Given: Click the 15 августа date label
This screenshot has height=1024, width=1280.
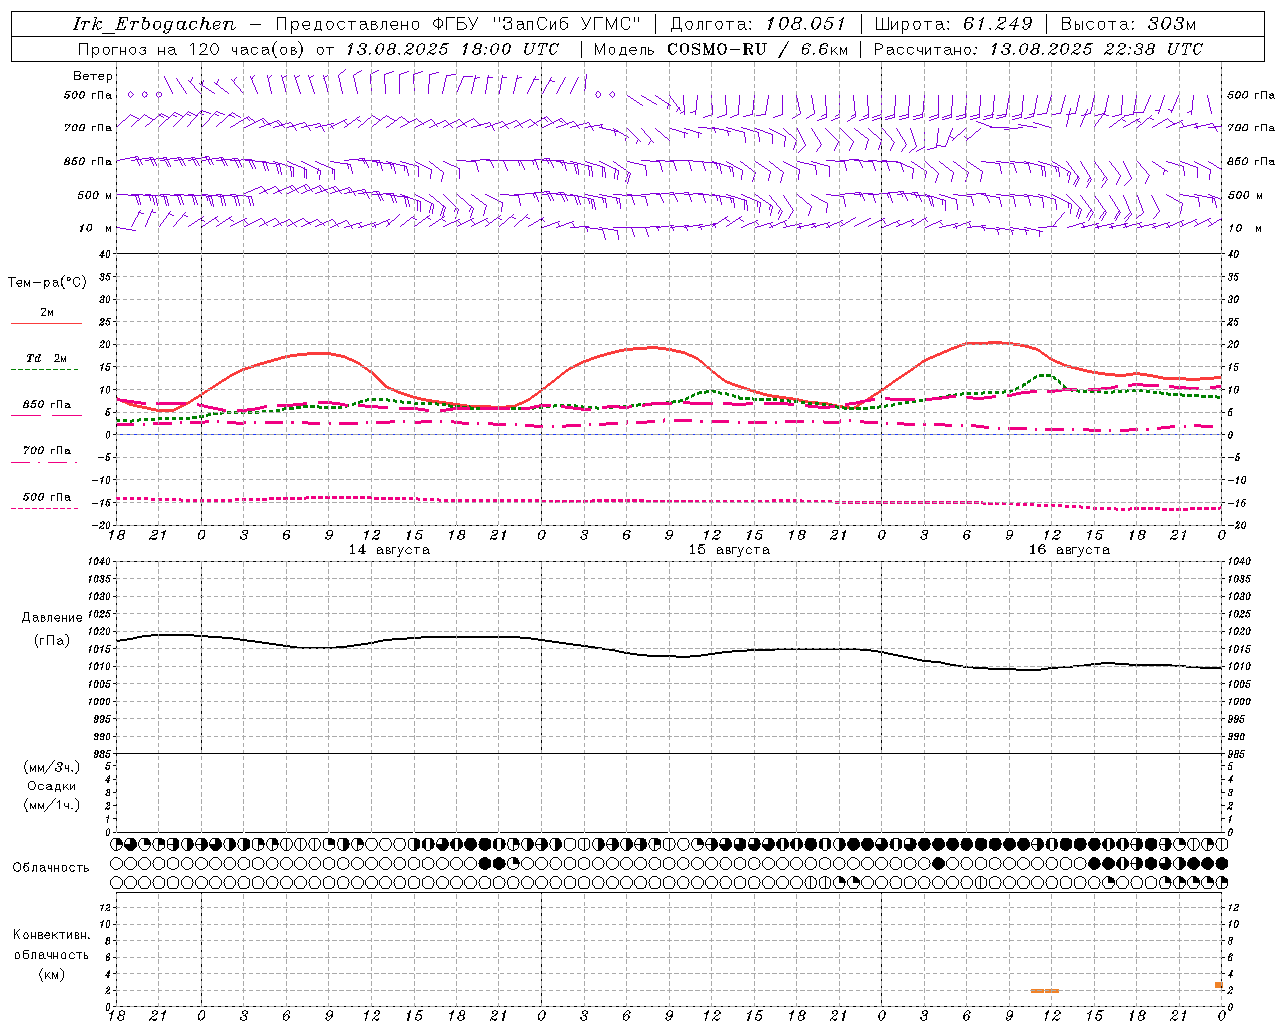Looking at the screenshot, I should coord(729,550).
